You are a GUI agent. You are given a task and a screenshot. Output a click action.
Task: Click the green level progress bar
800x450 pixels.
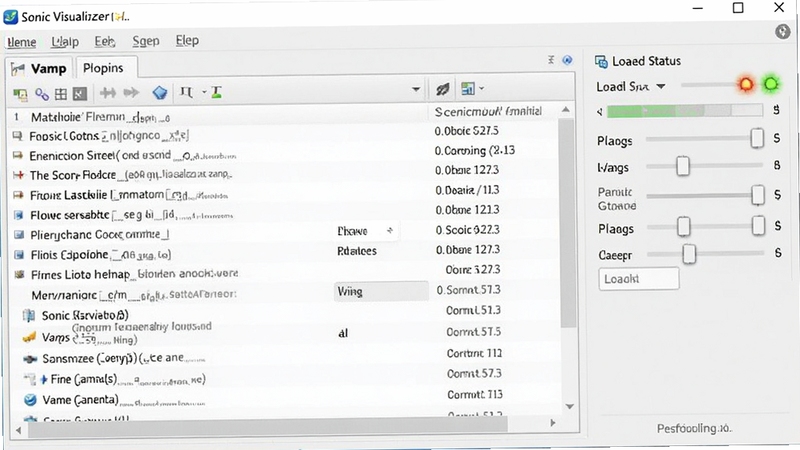click(685, 110)
